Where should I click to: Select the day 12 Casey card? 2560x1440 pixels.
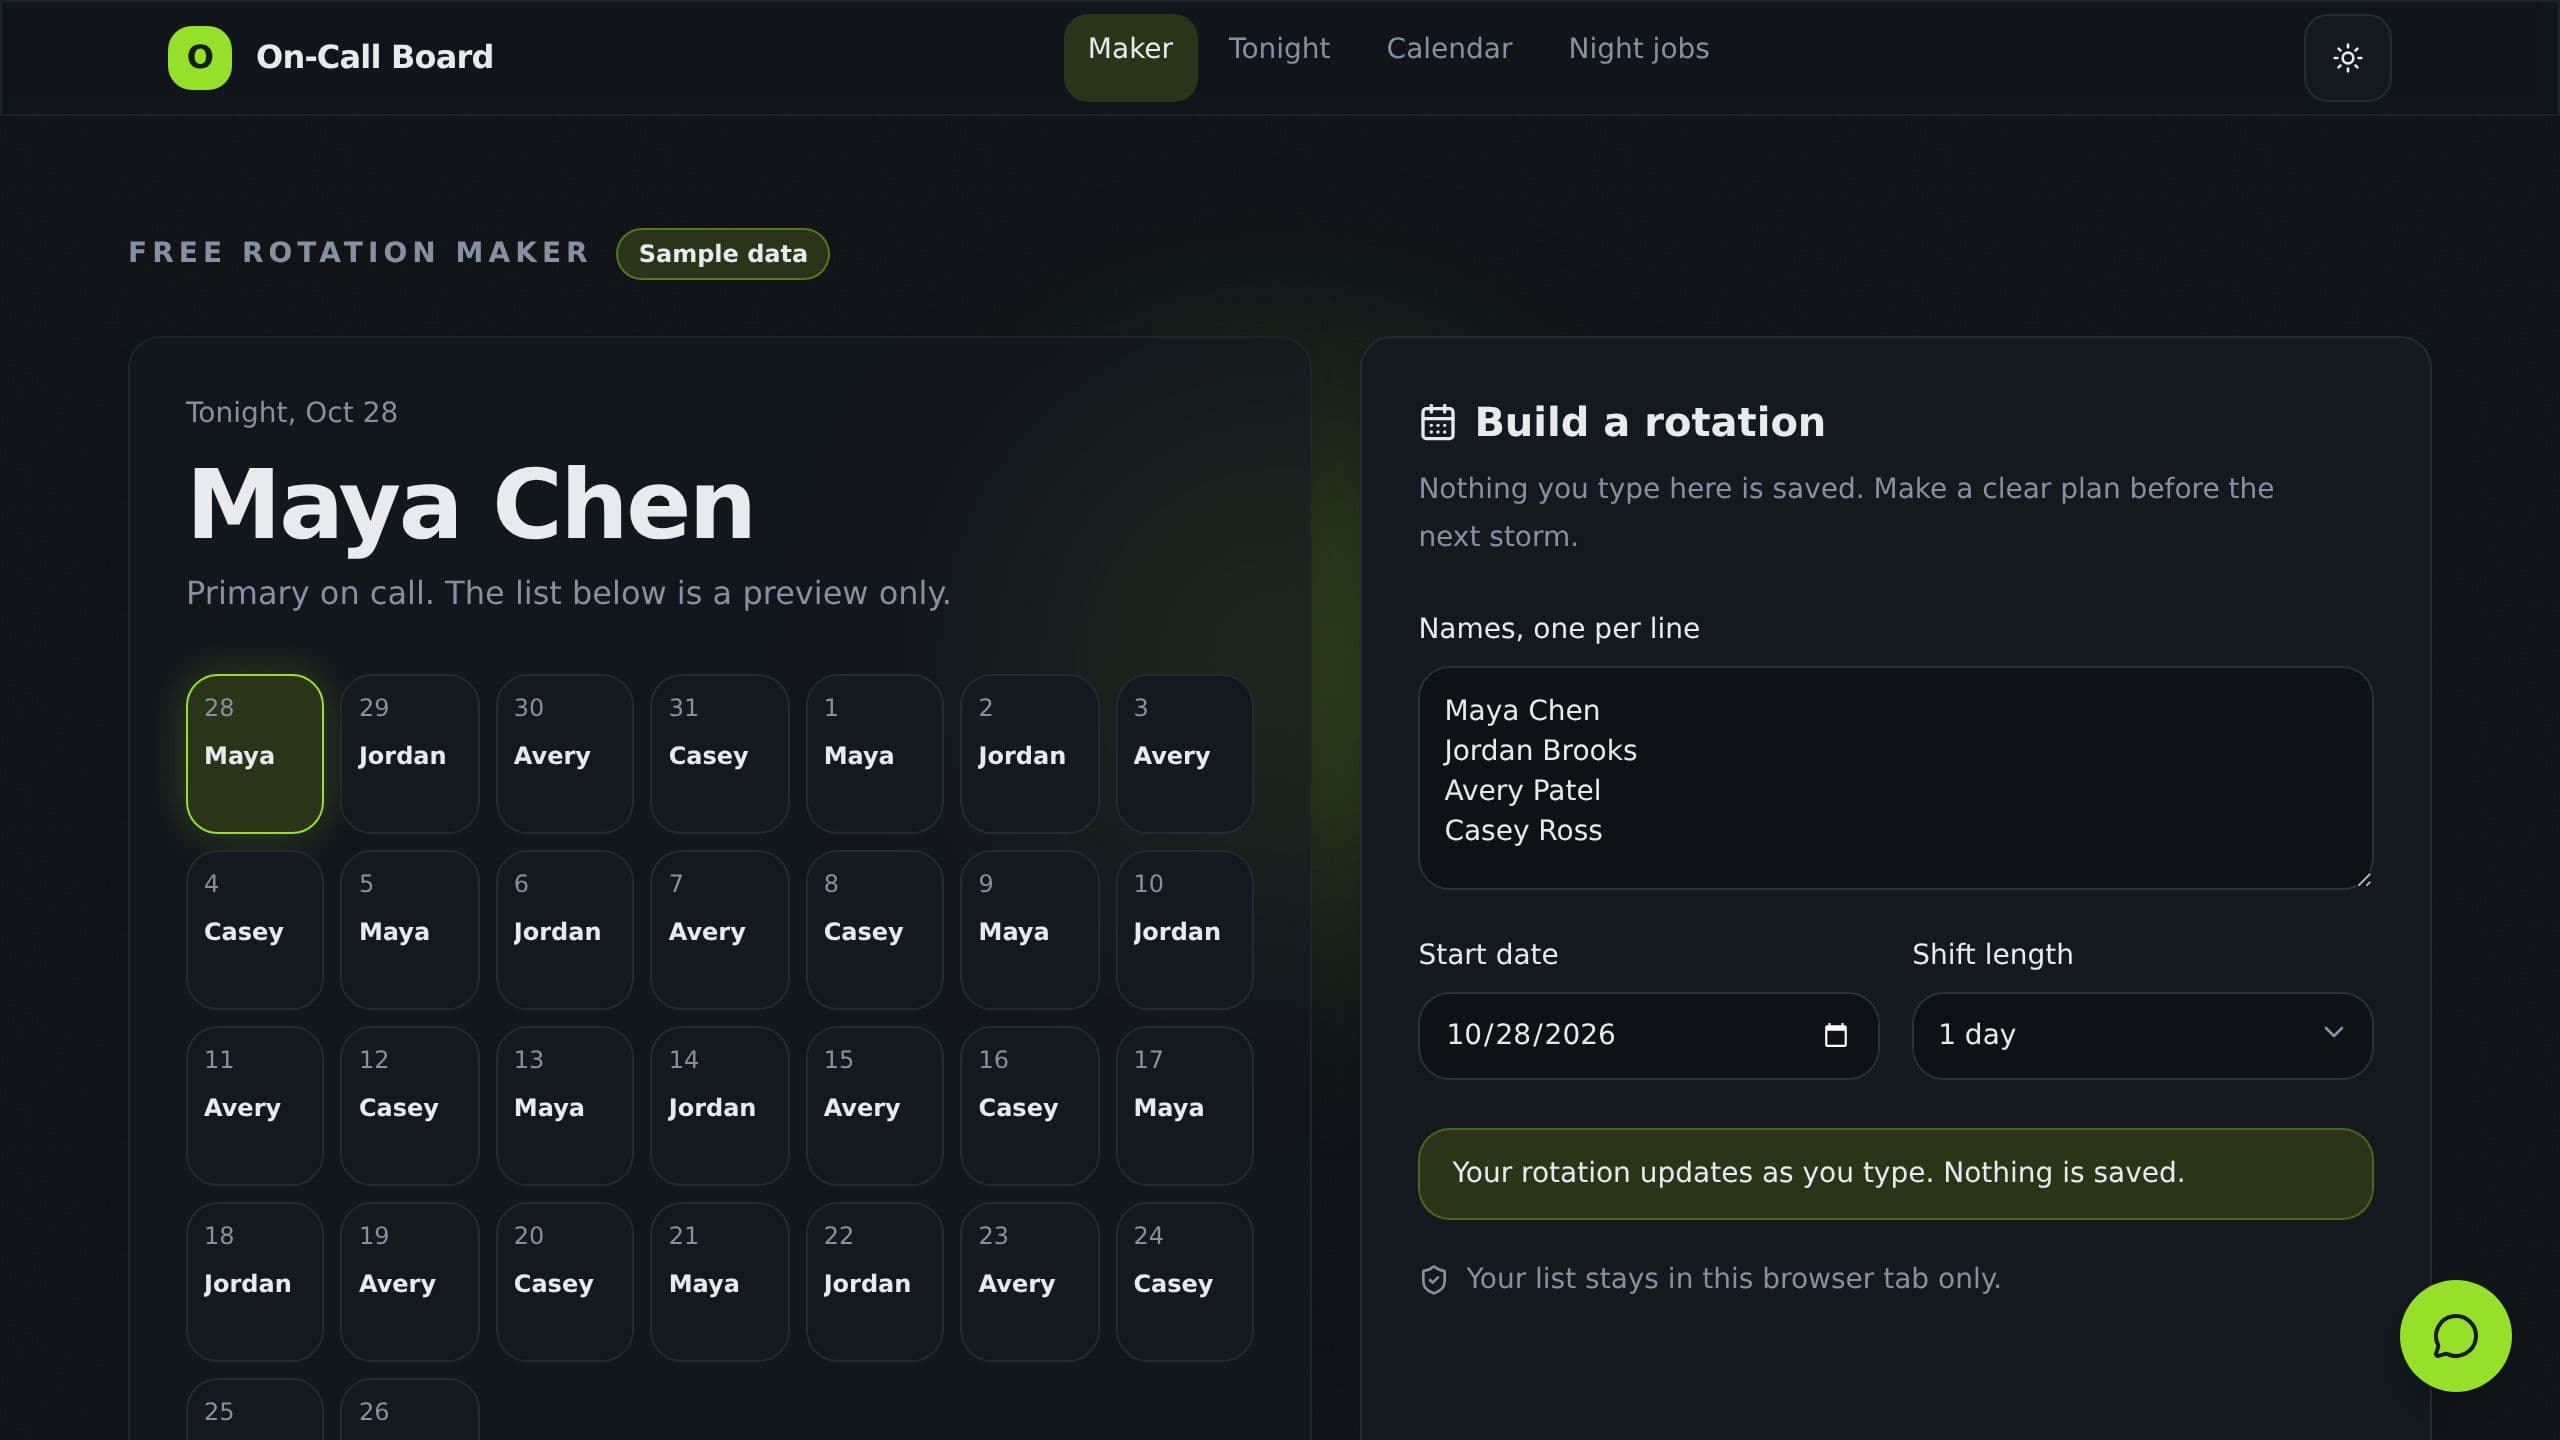pyautogui.click(x=410, y=1106)
